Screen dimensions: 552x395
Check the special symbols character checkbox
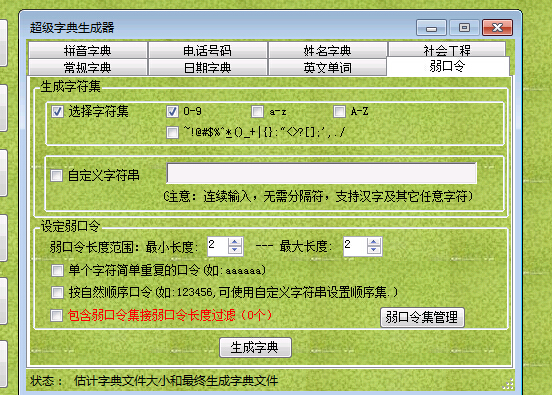pyautogui.click(x=172, y=133)
